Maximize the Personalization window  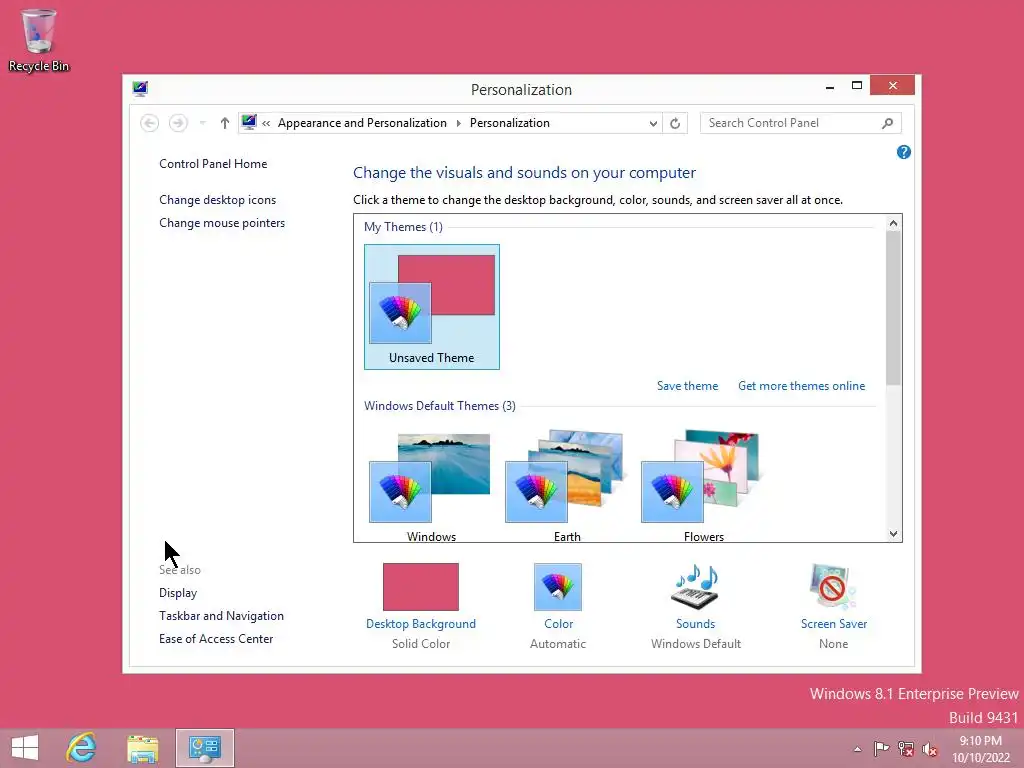point(857,86)
